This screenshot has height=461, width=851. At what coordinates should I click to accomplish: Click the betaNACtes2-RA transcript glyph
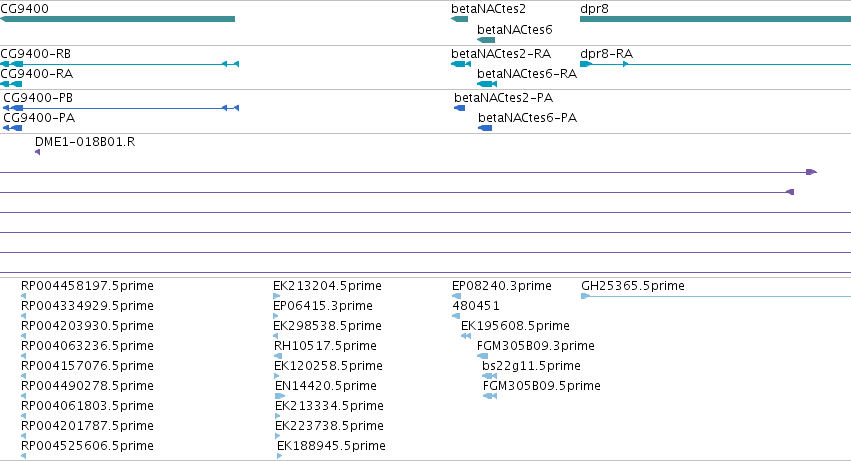click(461, 64)
